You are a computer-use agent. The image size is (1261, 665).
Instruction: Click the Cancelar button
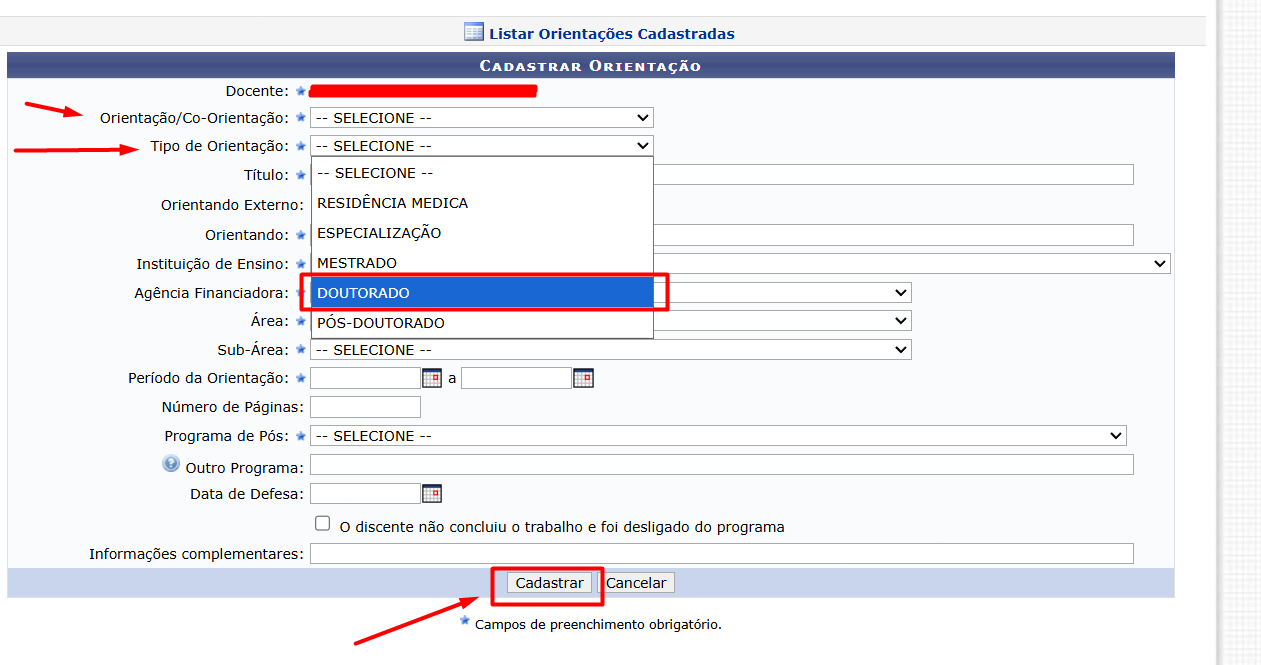click(x=636, y=583)
